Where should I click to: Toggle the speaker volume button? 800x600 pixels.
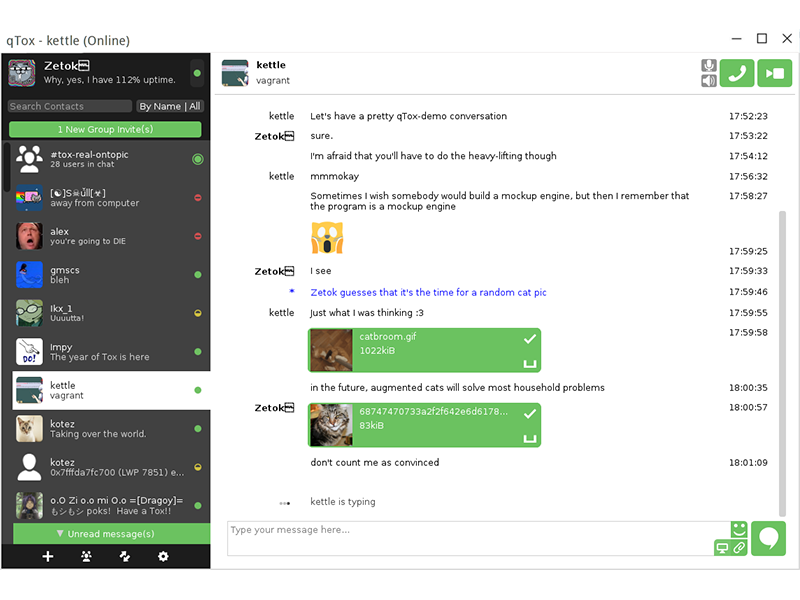709,81
